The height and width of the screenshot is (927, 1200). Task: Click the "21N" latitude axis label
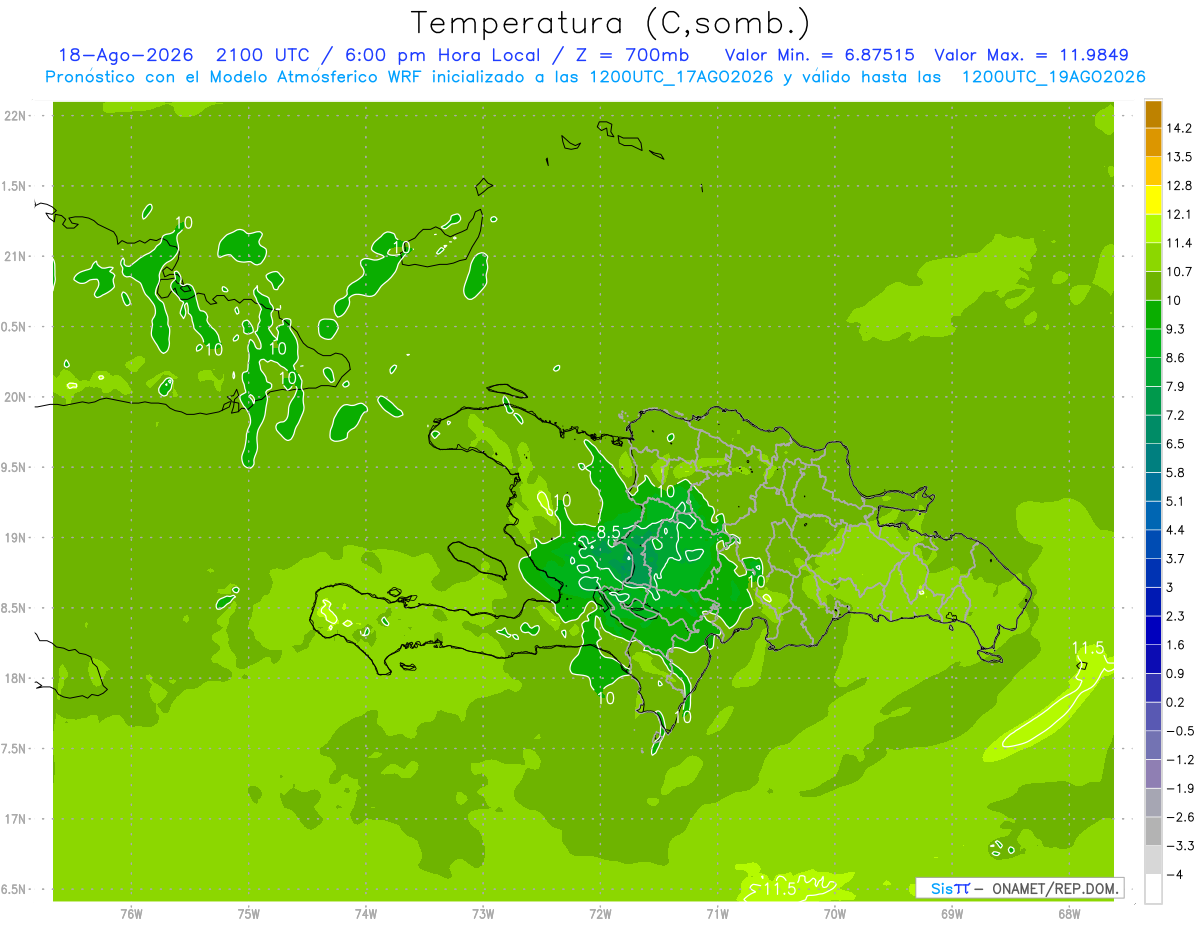(16, 256)
